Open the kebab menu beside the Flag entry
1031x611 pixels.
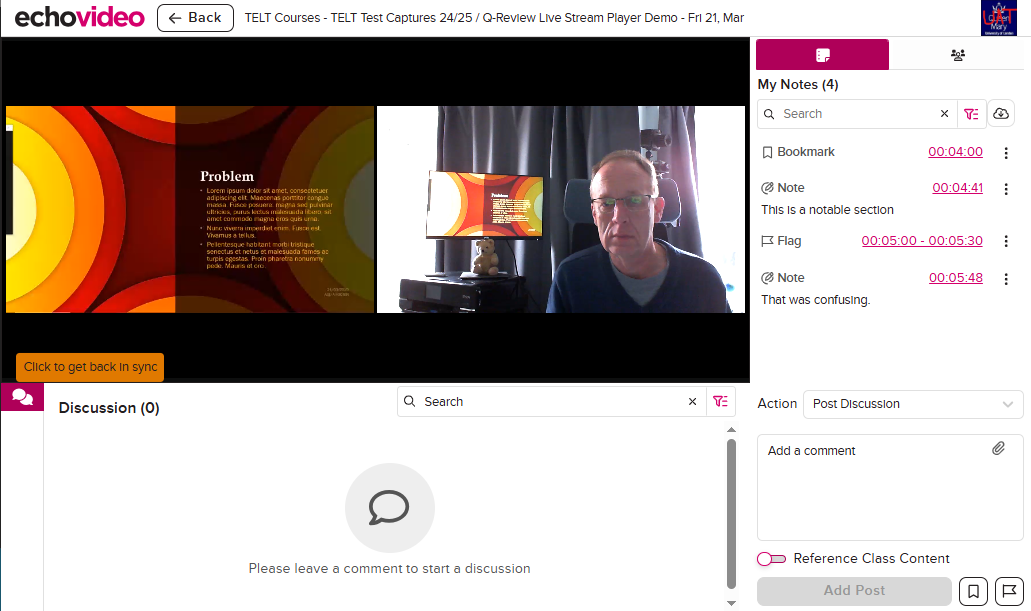1006,241
